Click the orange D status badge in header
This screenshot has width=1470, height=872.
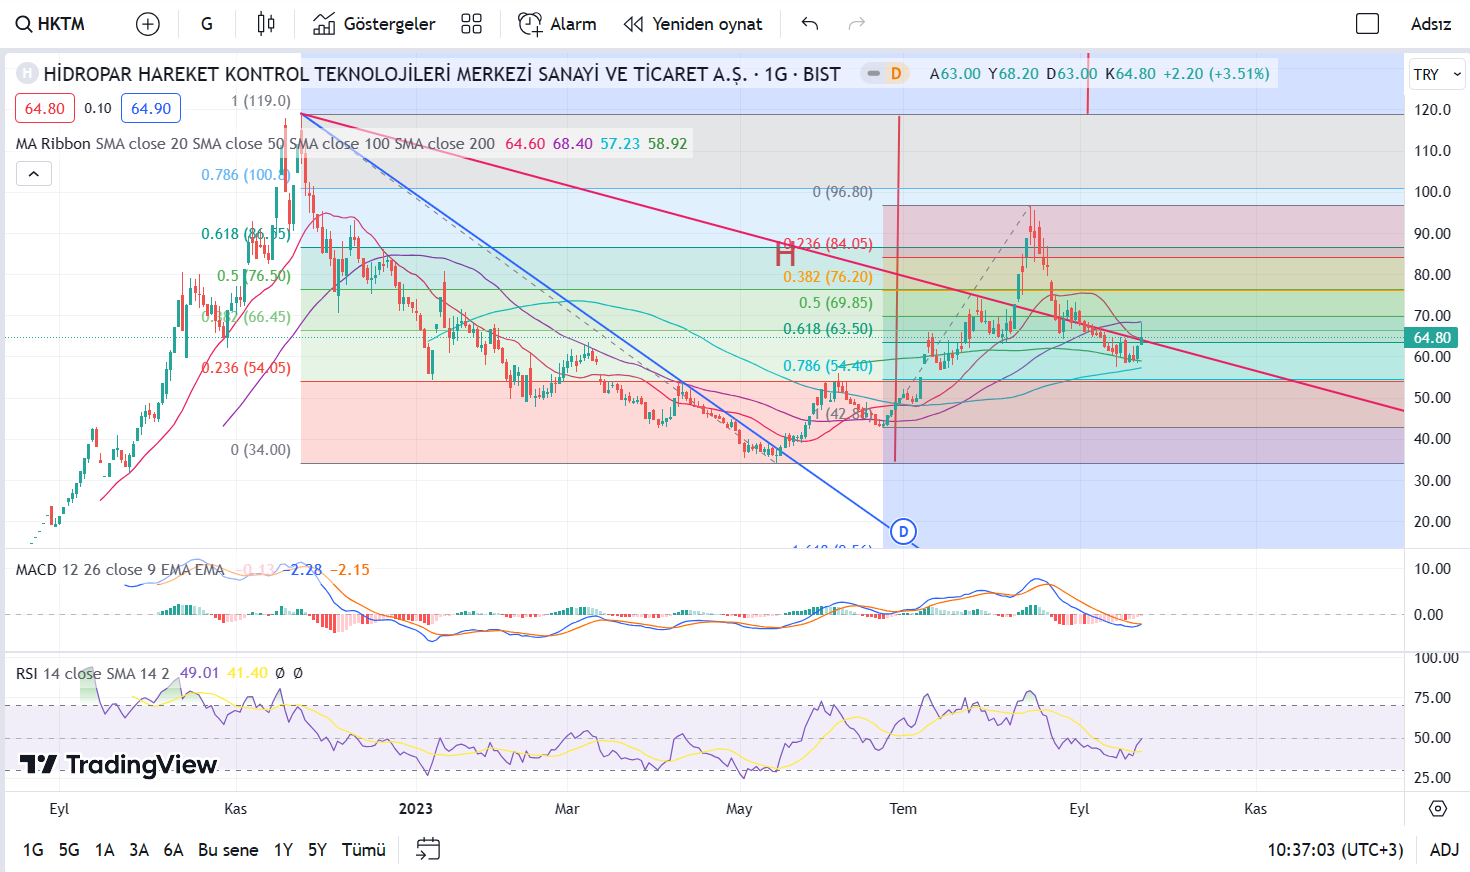pyautogui.click(x=896, y=74)
